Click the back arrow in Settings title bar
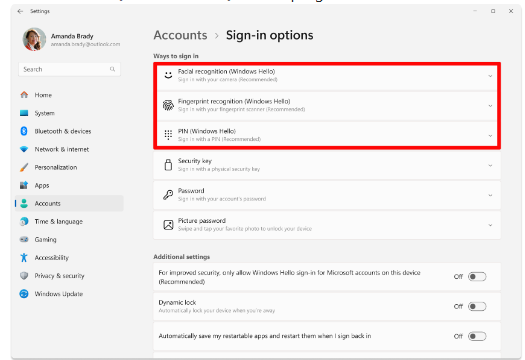 point(20,11)
